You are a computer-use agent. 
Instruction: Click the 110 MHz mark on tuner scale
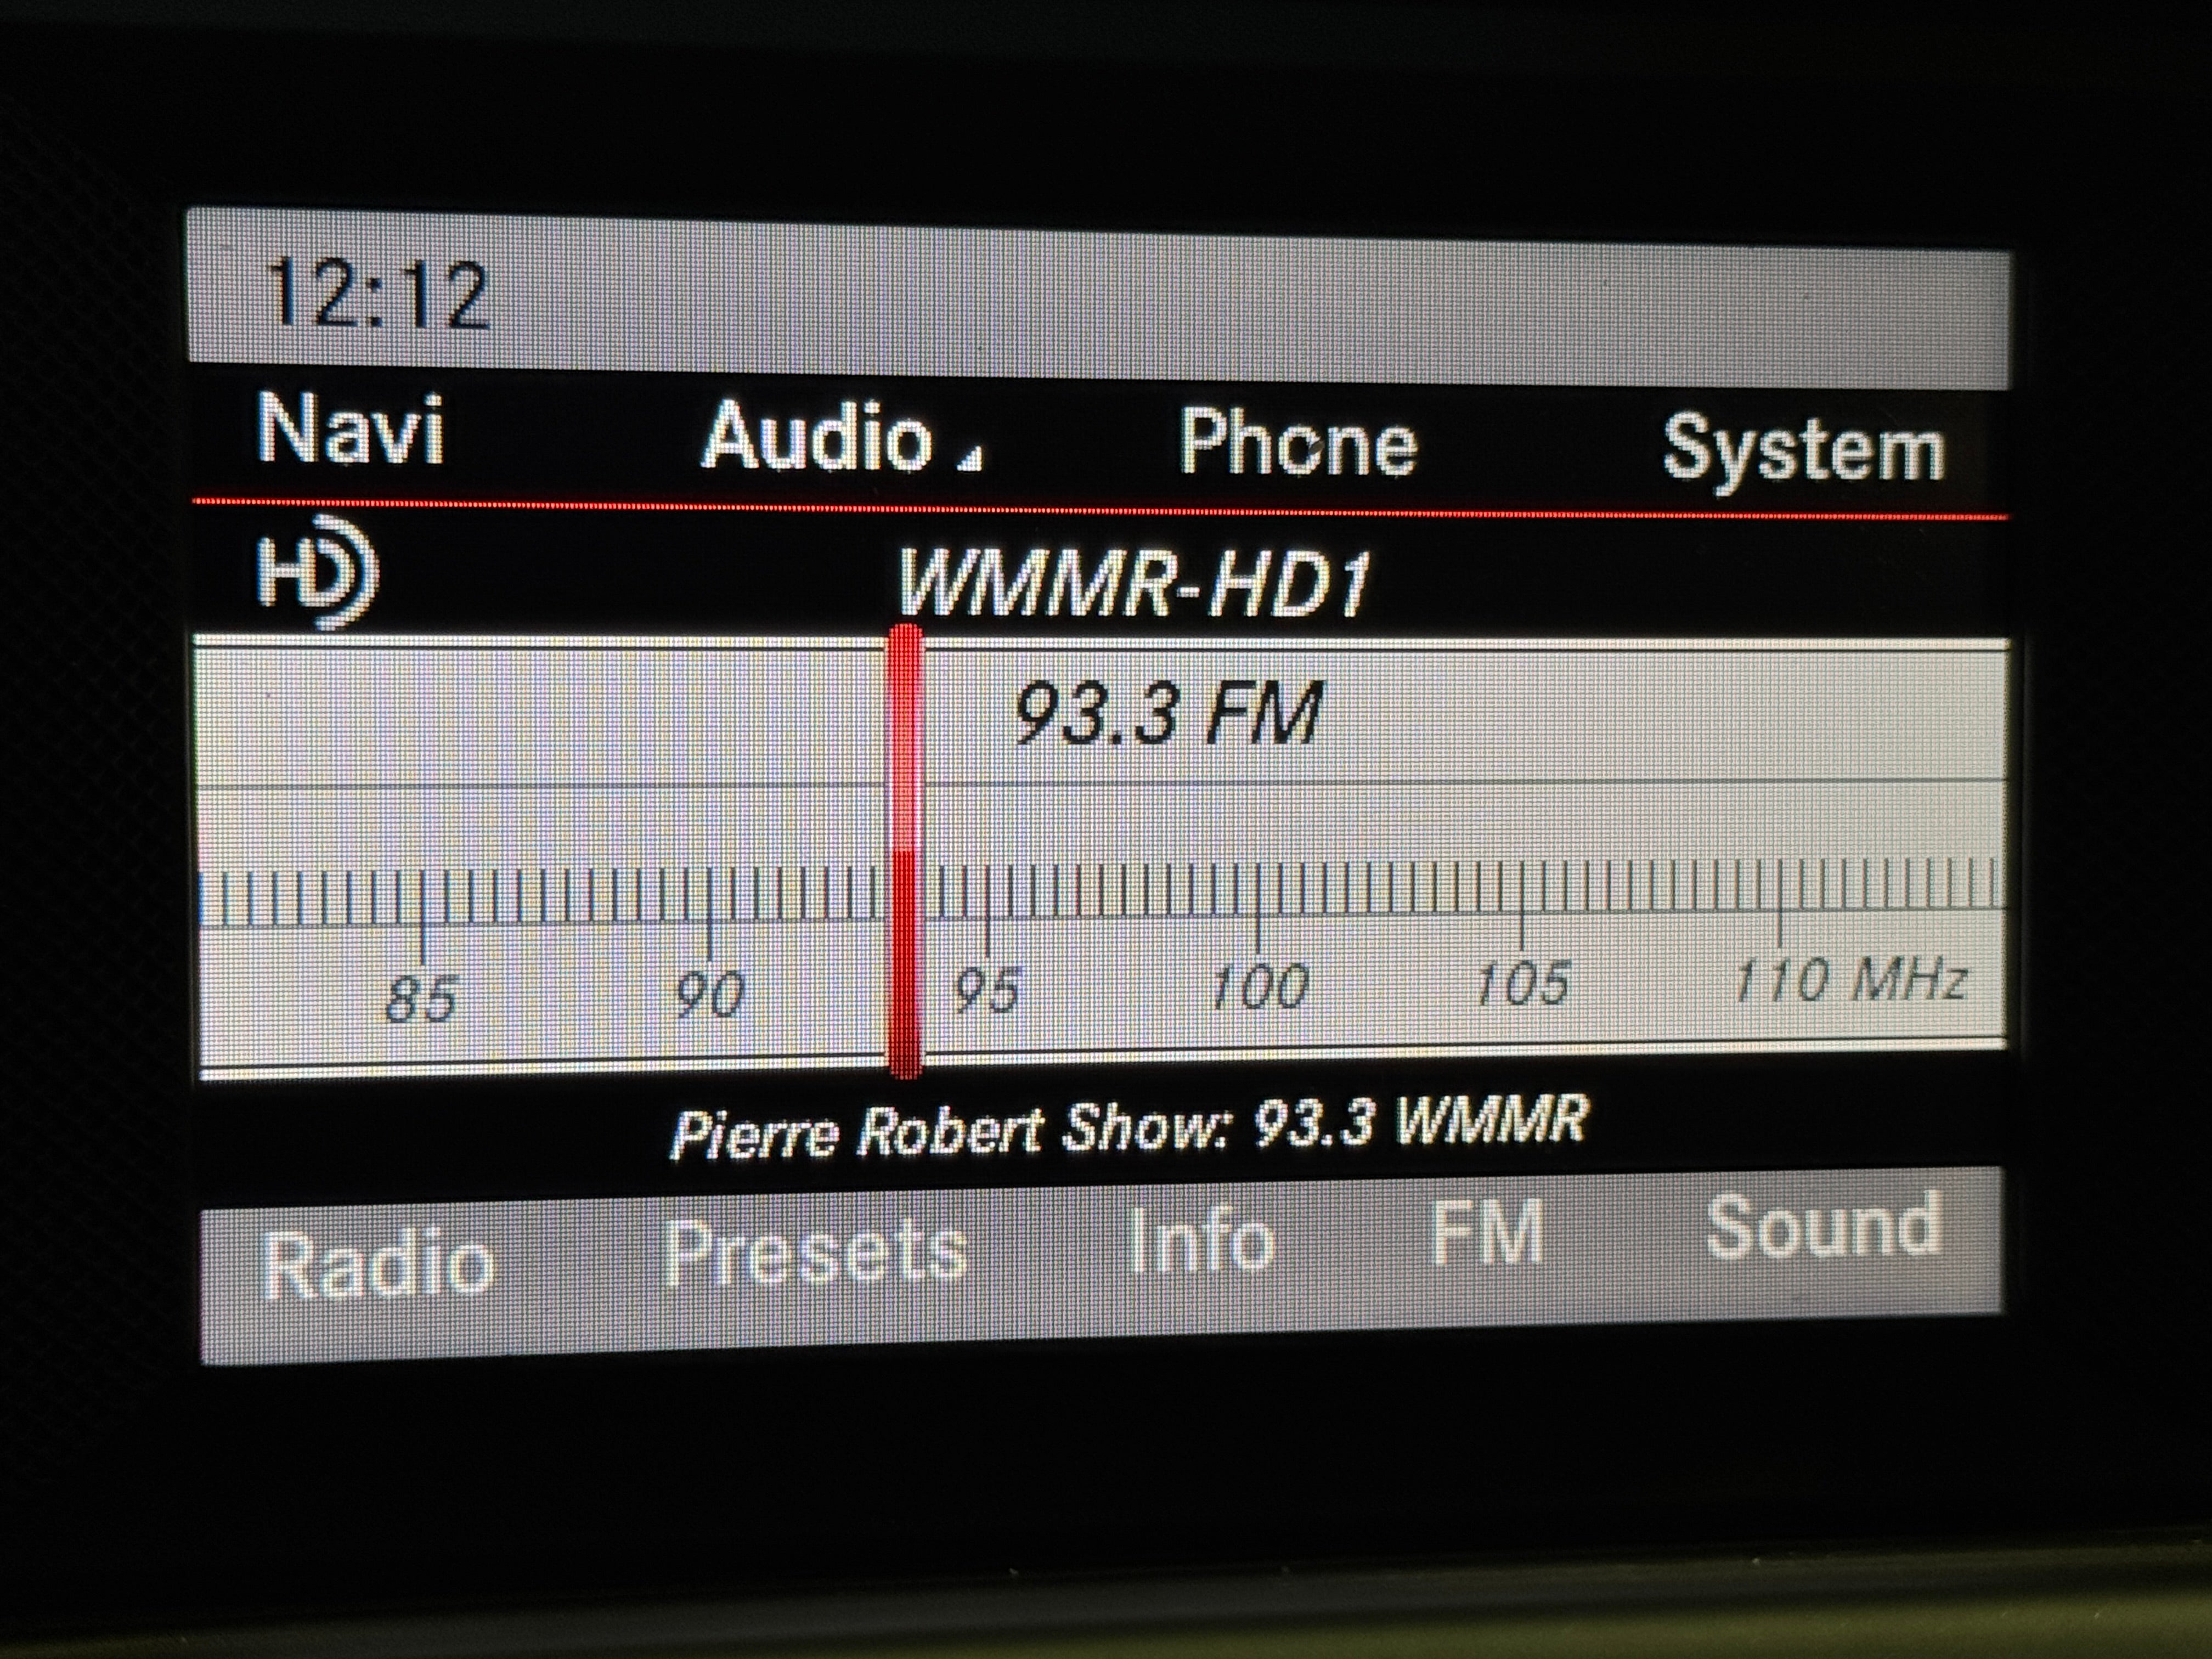(1851, 979)
